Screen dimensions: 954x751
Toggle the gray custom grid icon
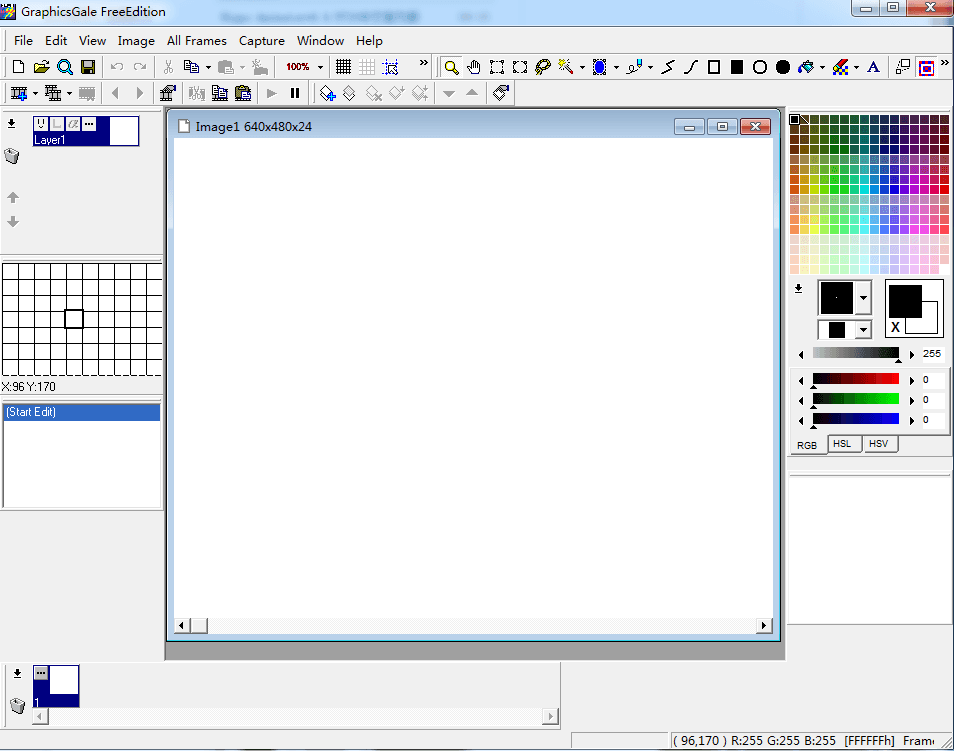coord(367,67)
